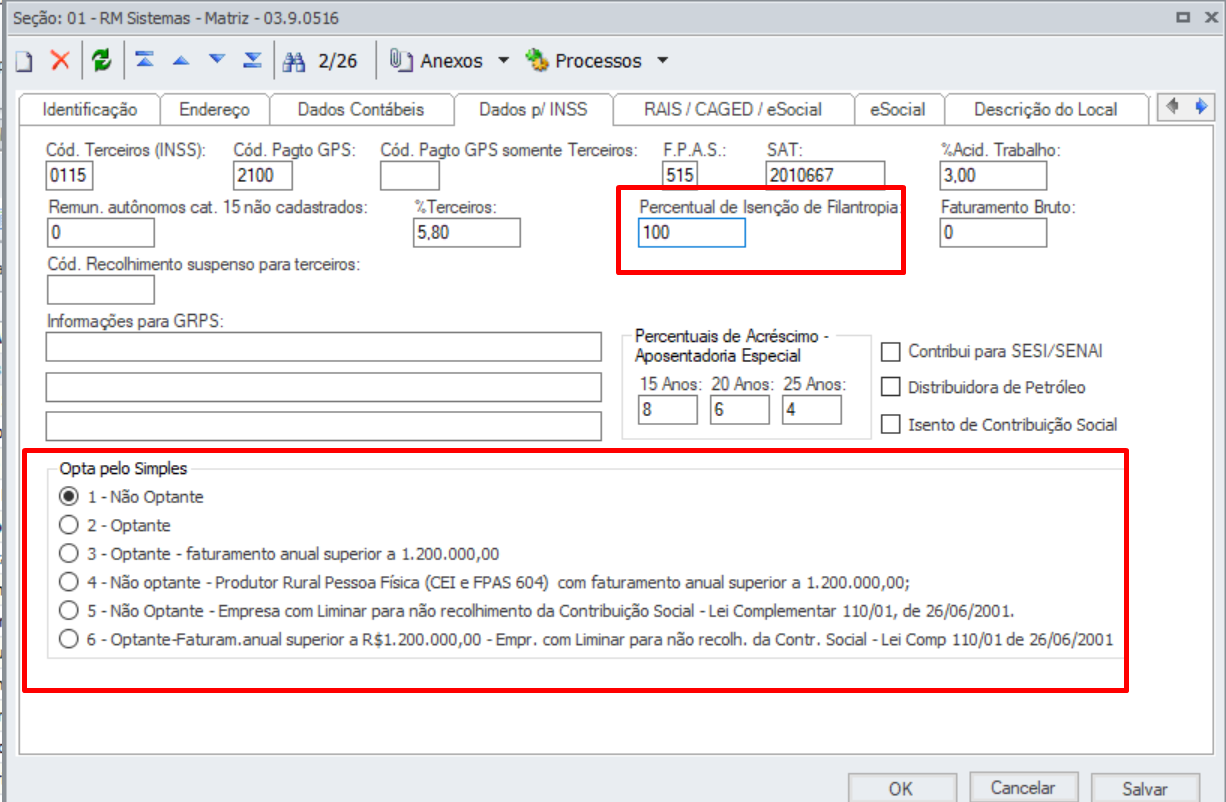Go to last record arrow icon
Screen dimensions: 1226x802
pos(253,60)
